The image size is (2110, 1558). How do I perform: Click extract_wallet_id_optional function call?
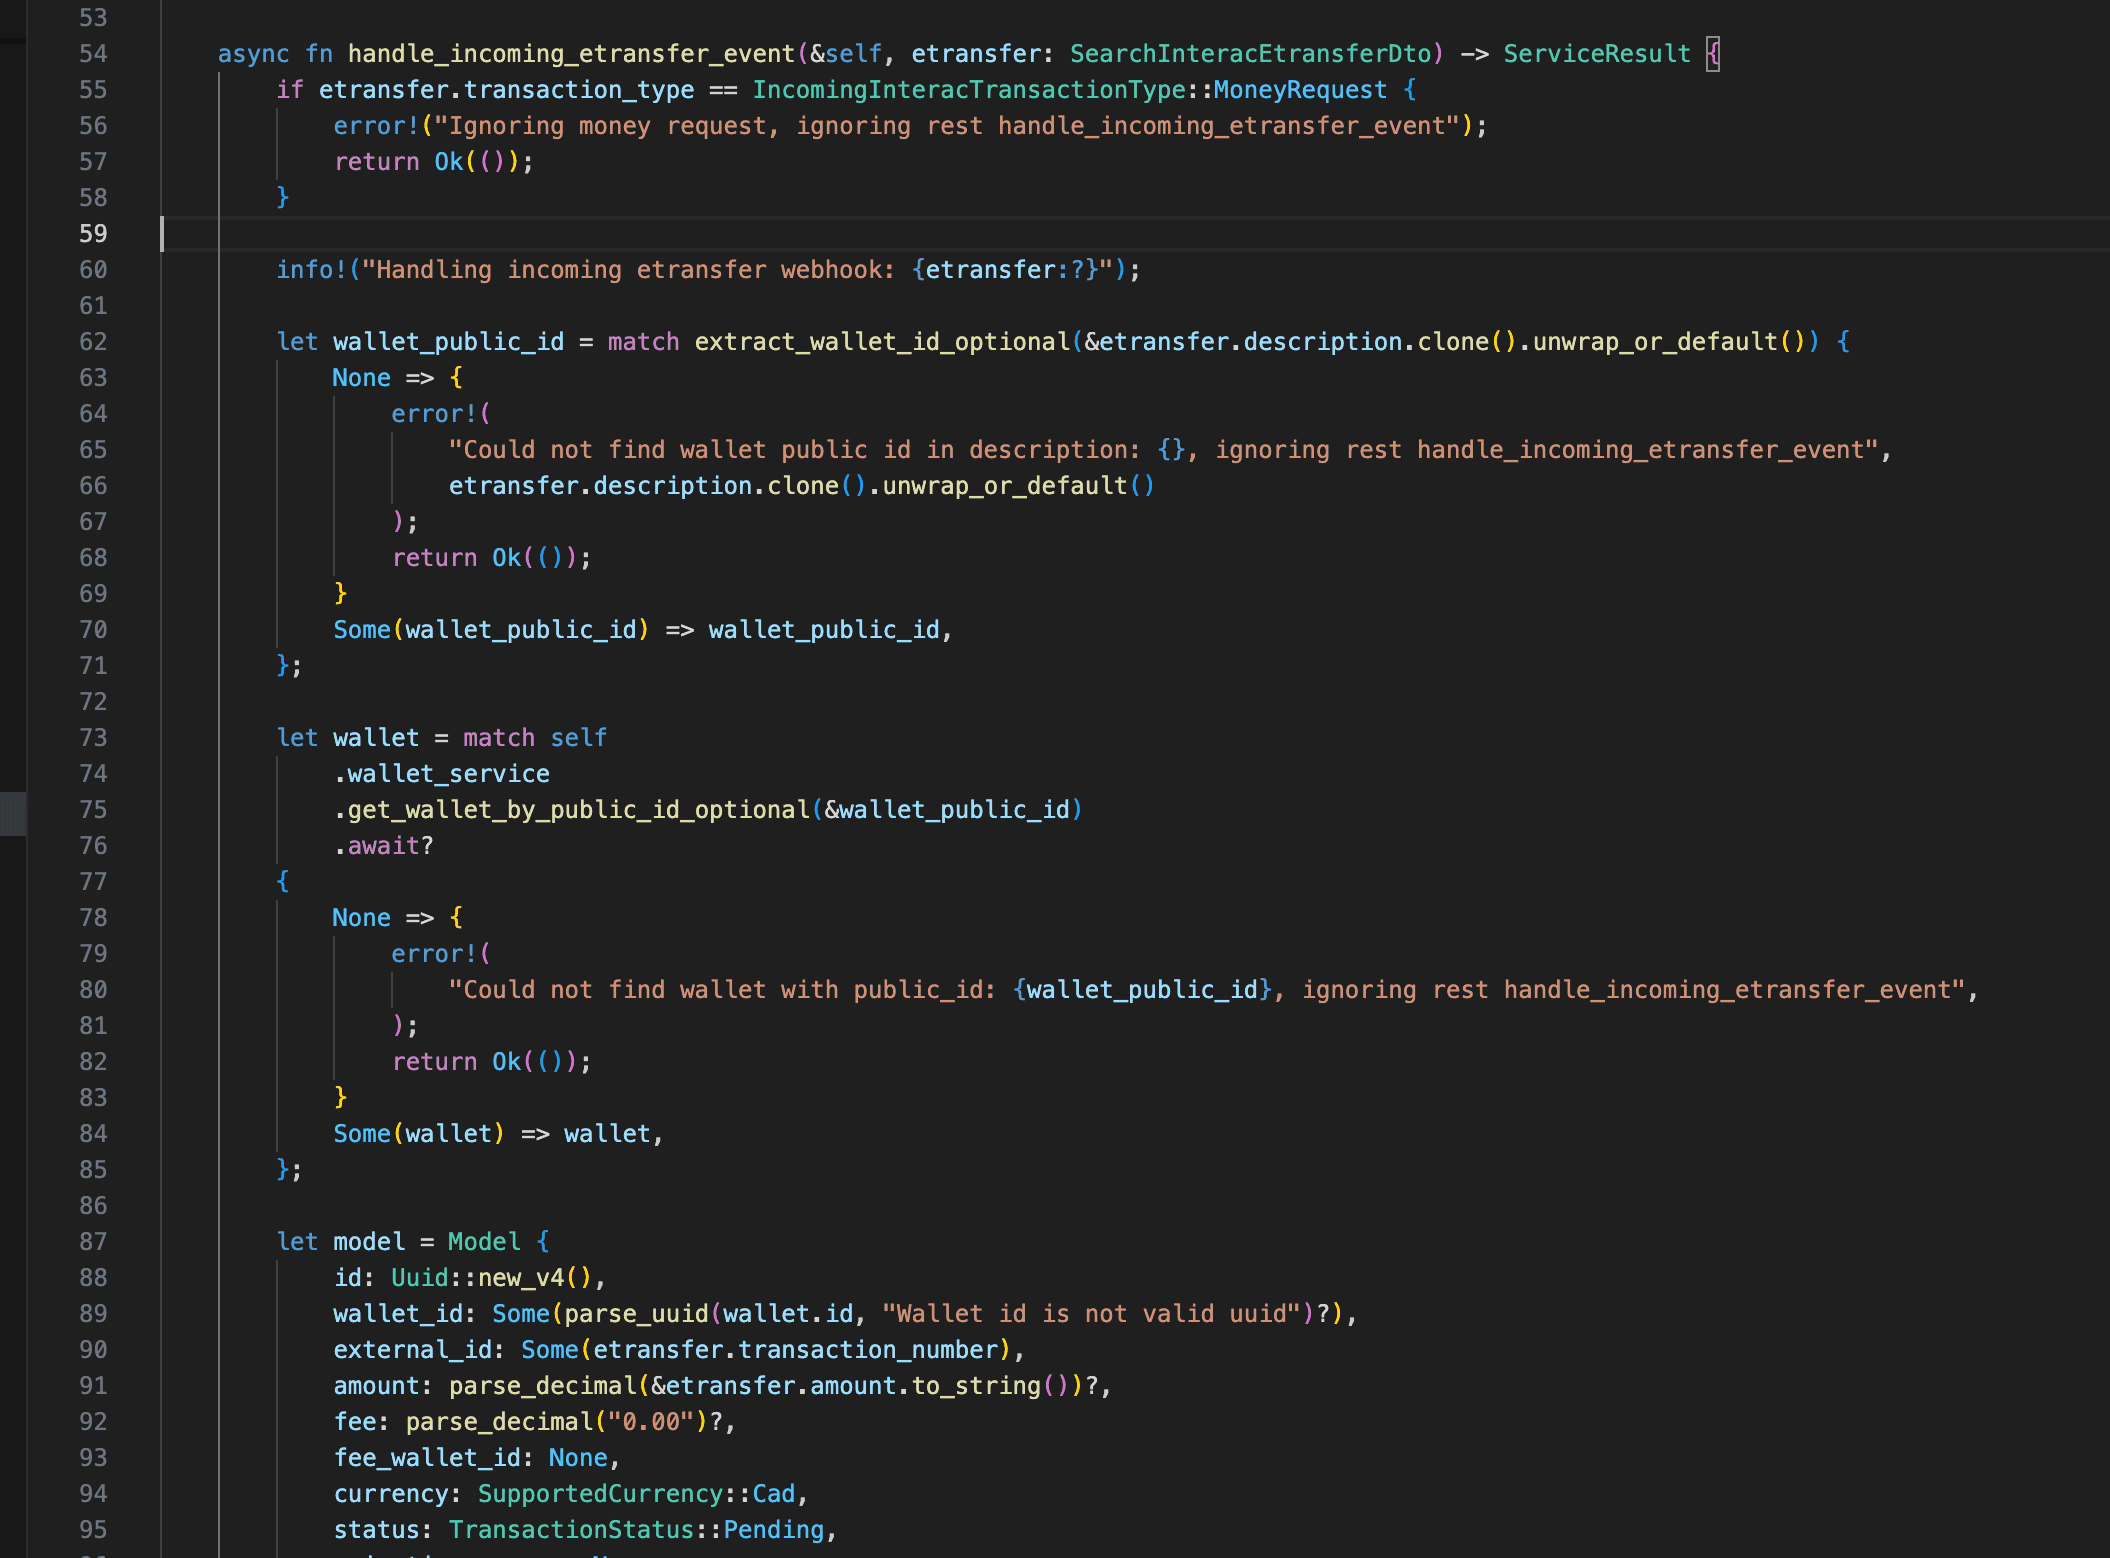point(882,342)
